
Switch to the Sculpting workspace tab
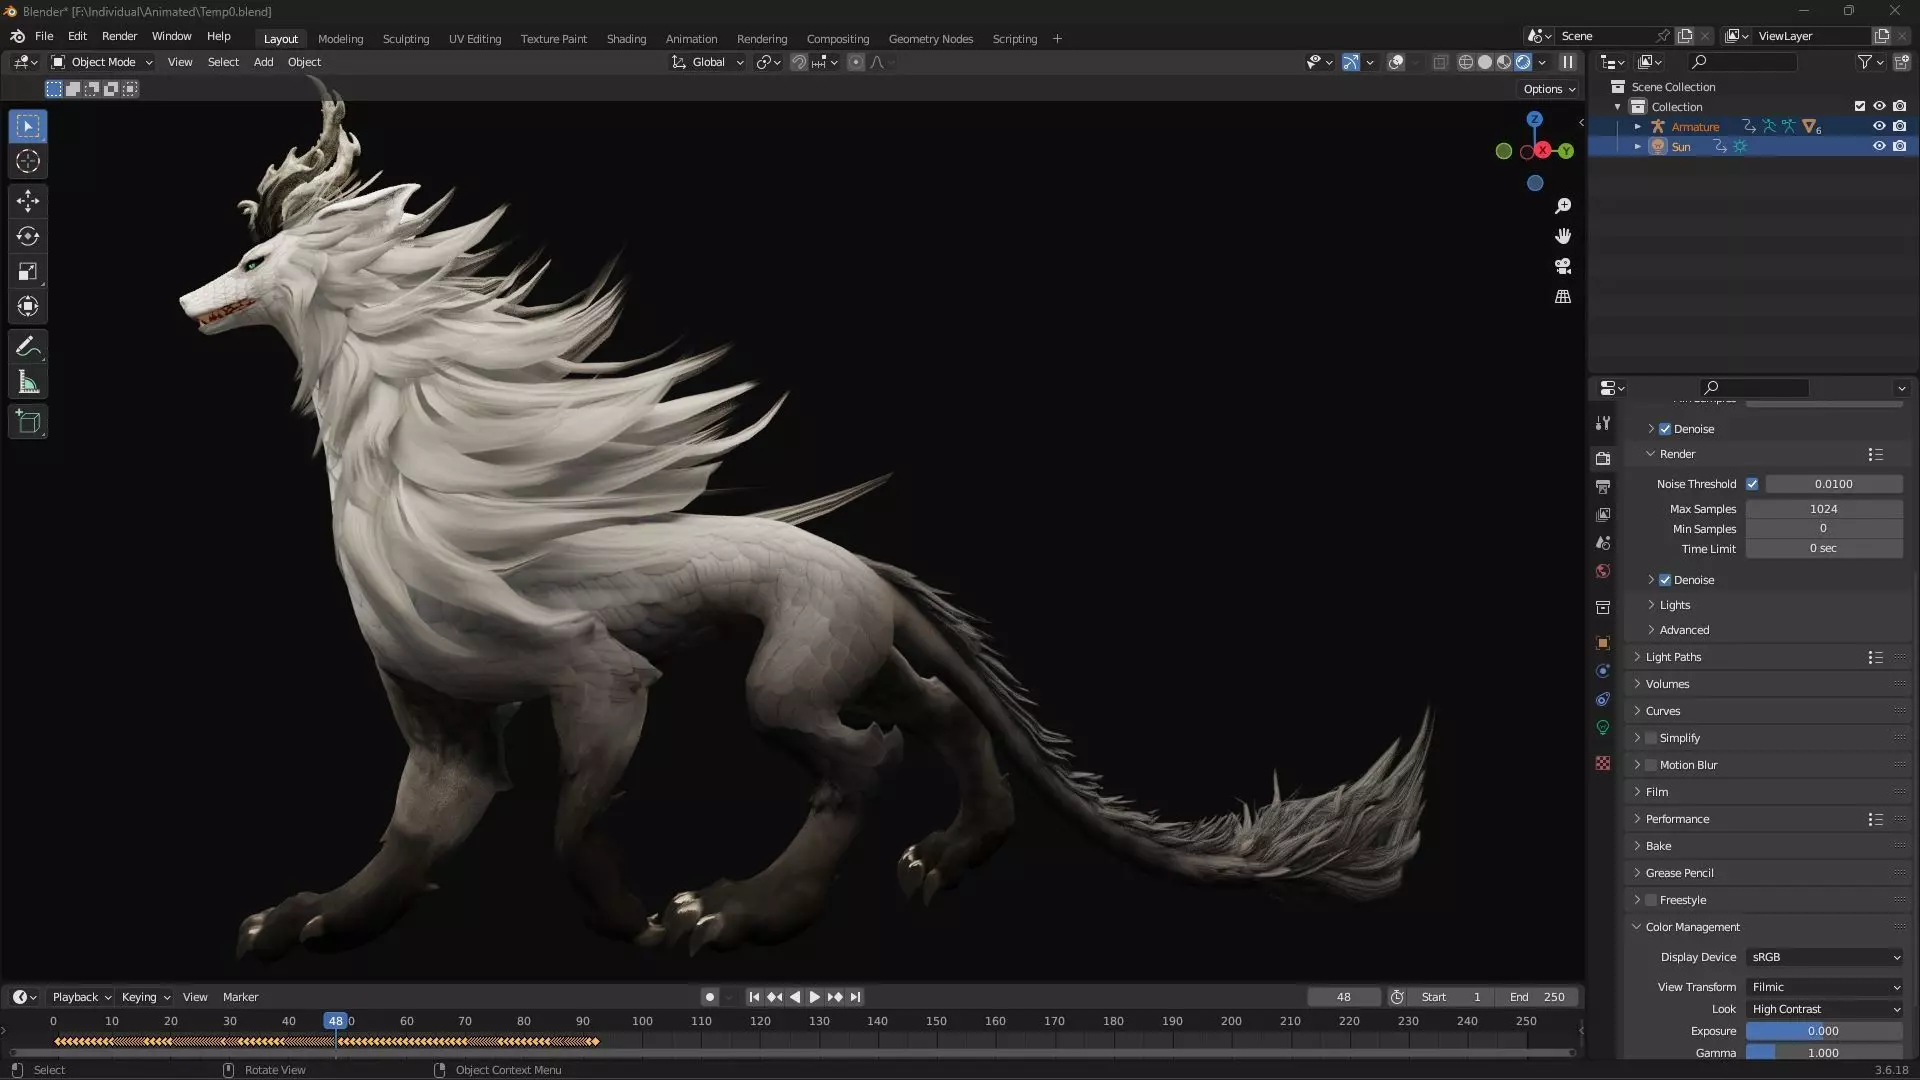click(x=406, y=39)
